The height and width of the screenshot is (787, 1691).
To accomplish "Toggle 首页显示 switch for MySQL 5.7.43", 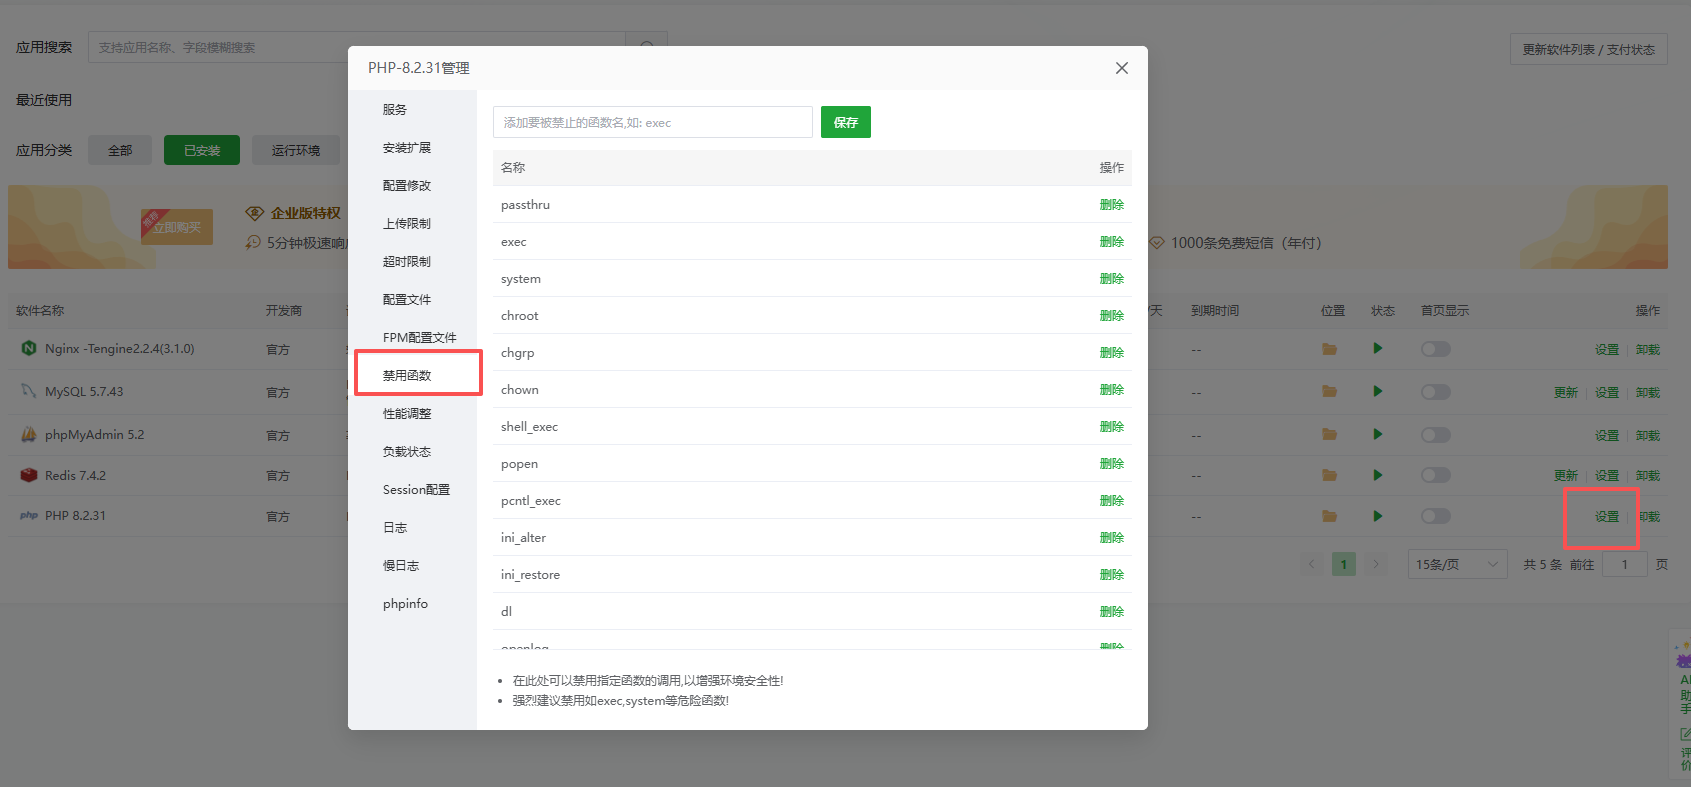I will pos(1436,392).
